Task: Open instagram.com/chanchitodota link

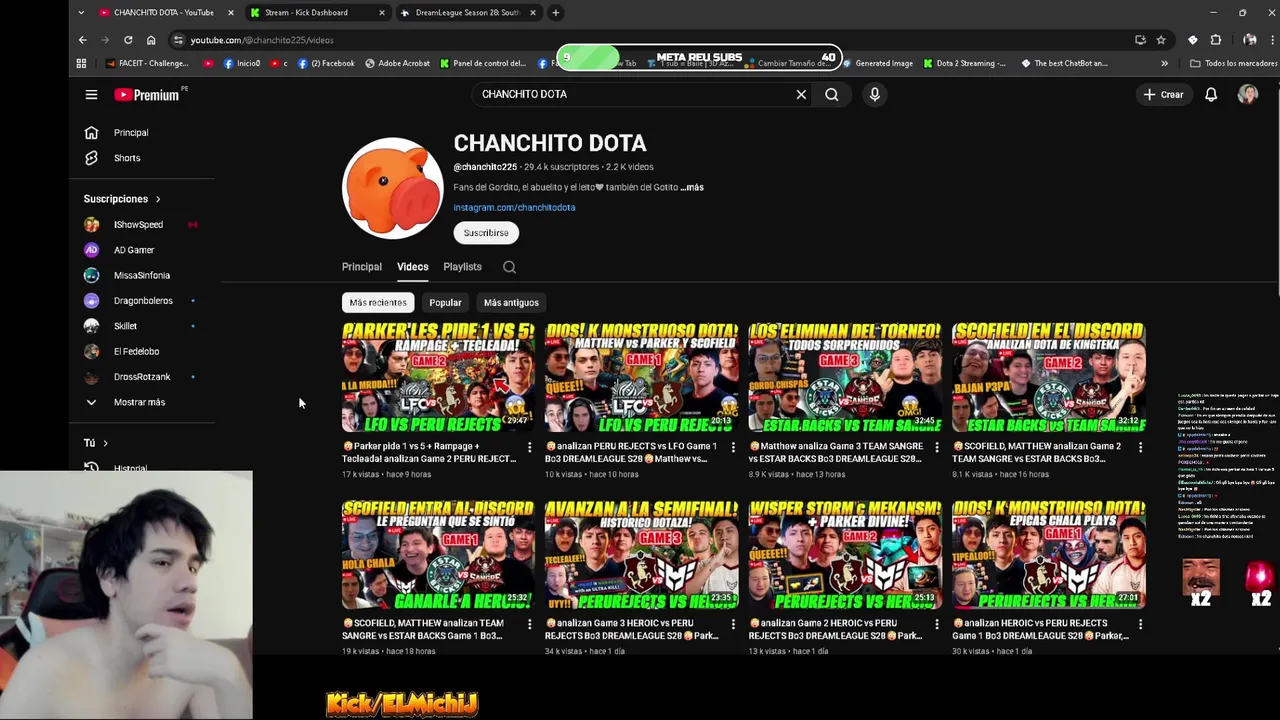Action: 514,207
